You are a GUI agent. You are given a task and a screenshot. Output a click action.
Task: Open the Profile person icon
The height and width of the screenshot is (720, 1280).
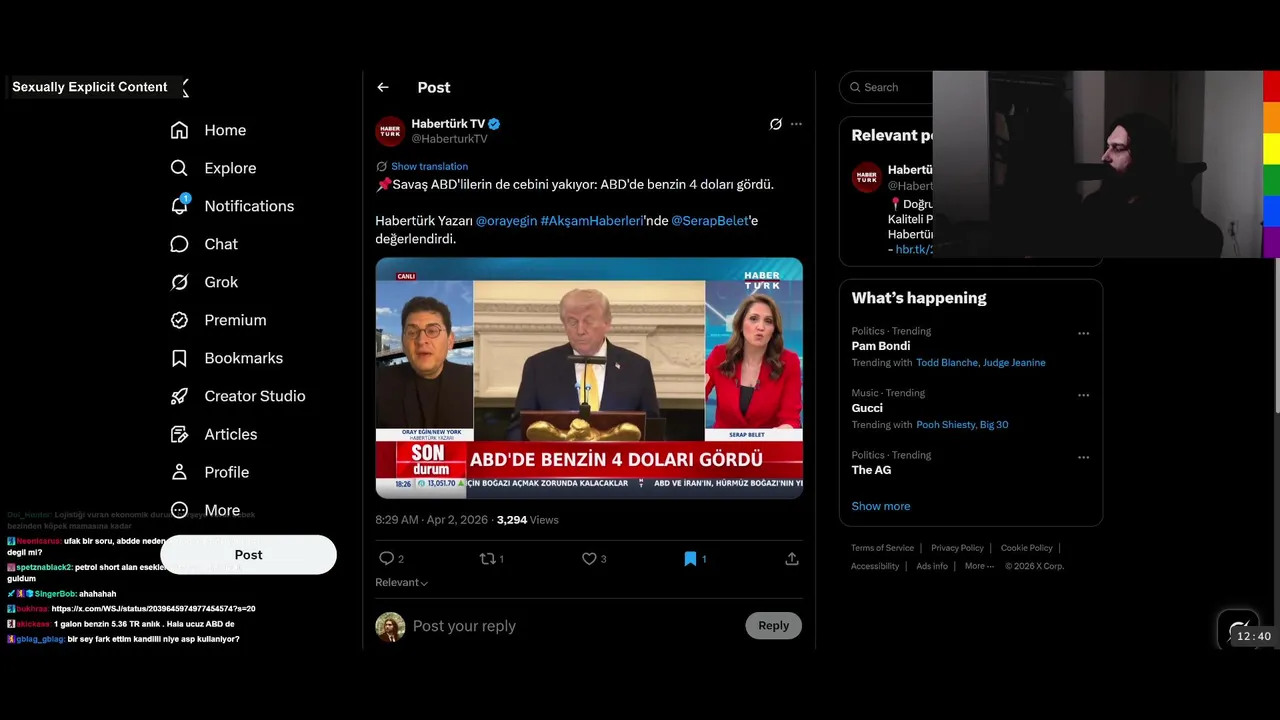[179, 472]
